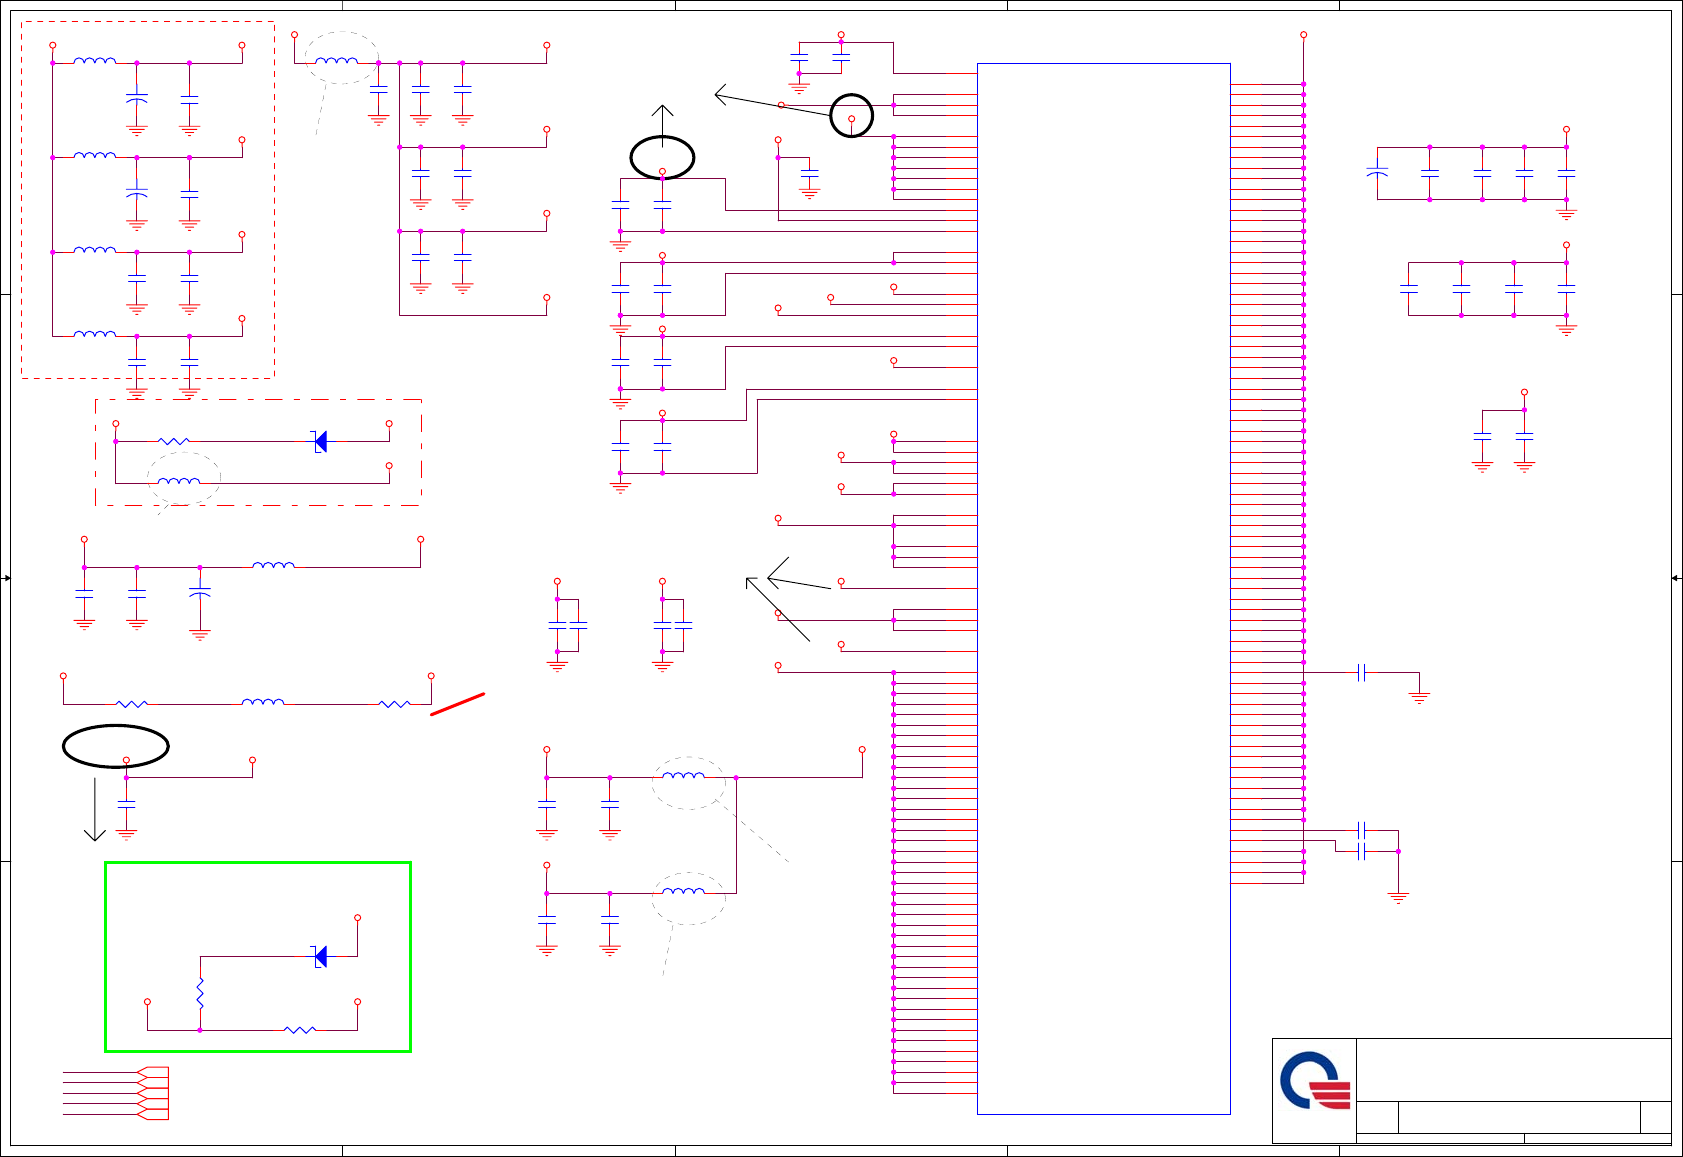Select the blue diode inside the green box
The image size is (1683, 1157).
tap(320, 957)
